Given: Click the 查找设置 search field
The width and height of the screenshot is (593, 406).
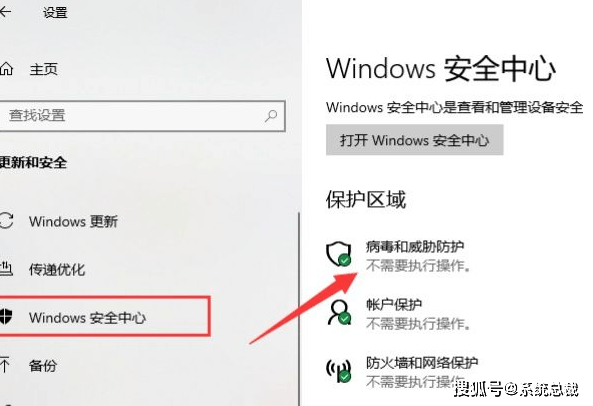Looking at the screenshot, I should (x=142, y=116).
